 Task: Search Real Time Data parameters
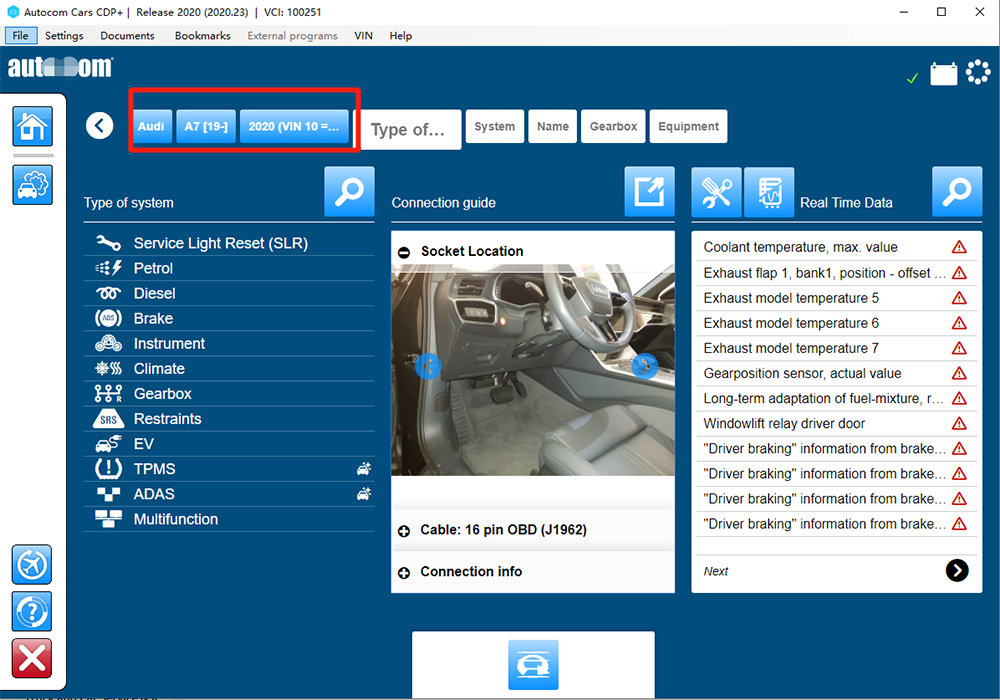(957, 192)
